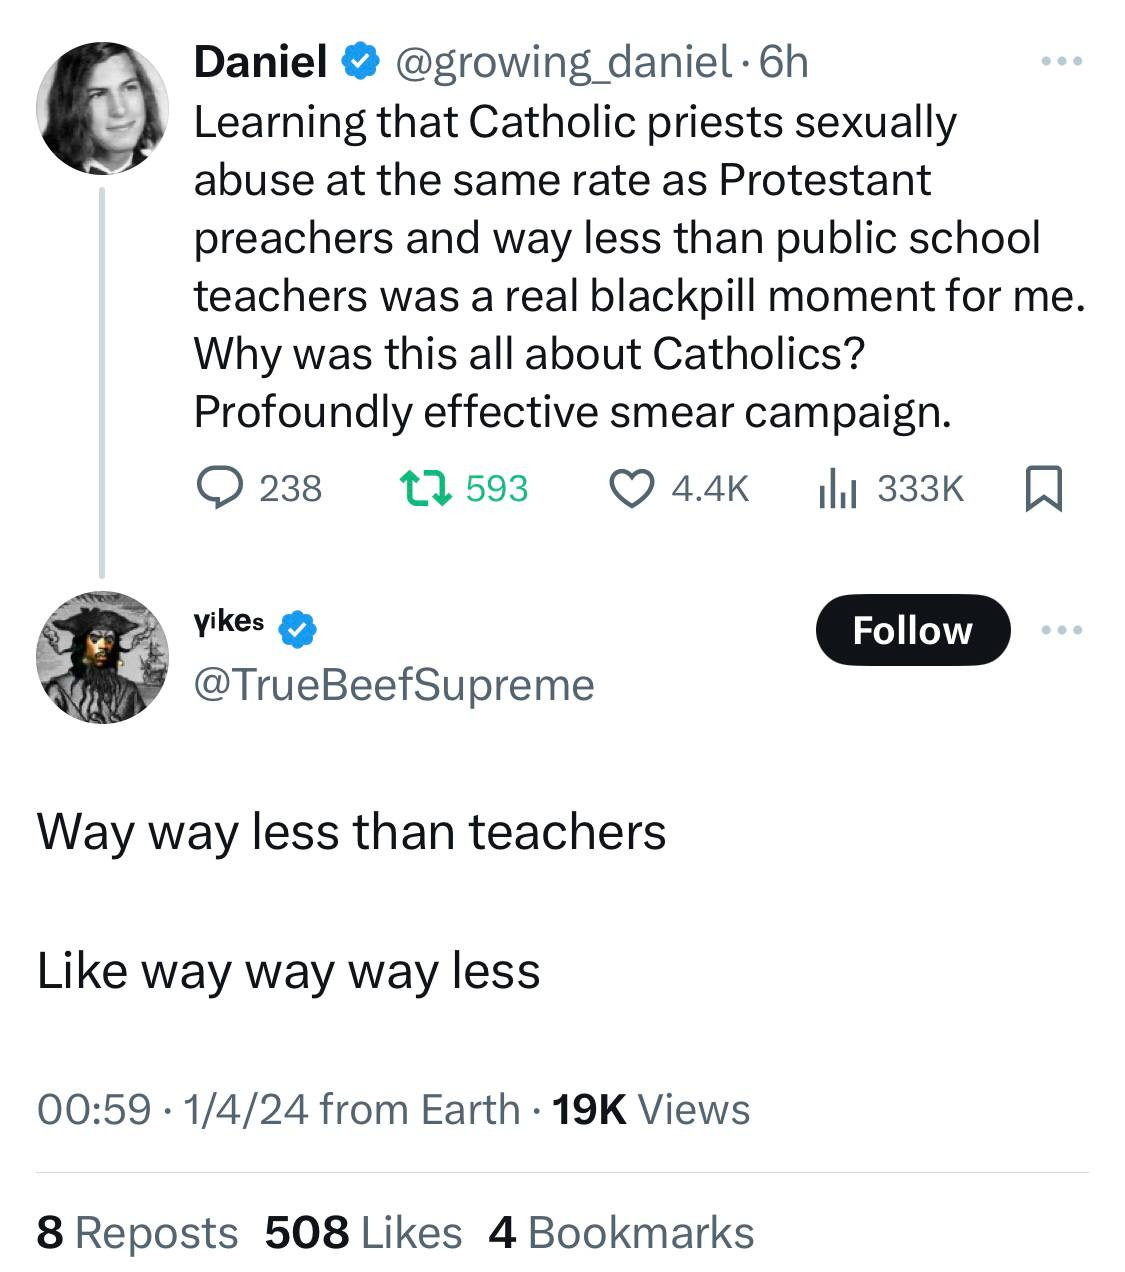Open Daniel's profile picture
Screen dimensions: 1125x1272
(x=102, y=107)
